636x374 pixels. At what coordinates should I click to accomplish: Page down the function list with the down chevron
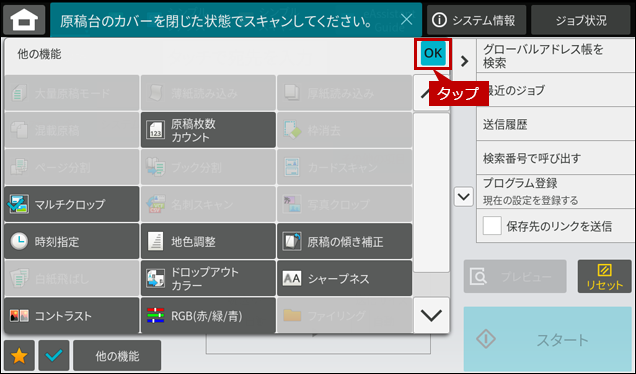pos(431,315)
